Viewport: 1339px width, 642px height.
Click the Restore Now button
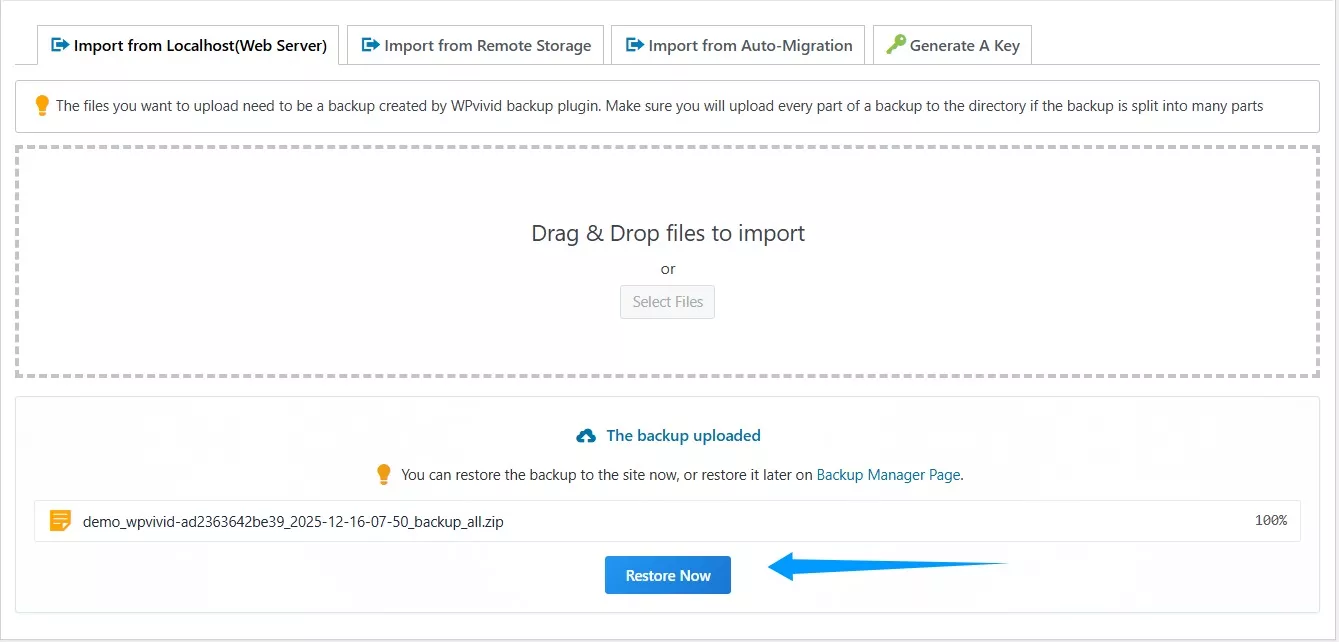[x=668, y=575]
